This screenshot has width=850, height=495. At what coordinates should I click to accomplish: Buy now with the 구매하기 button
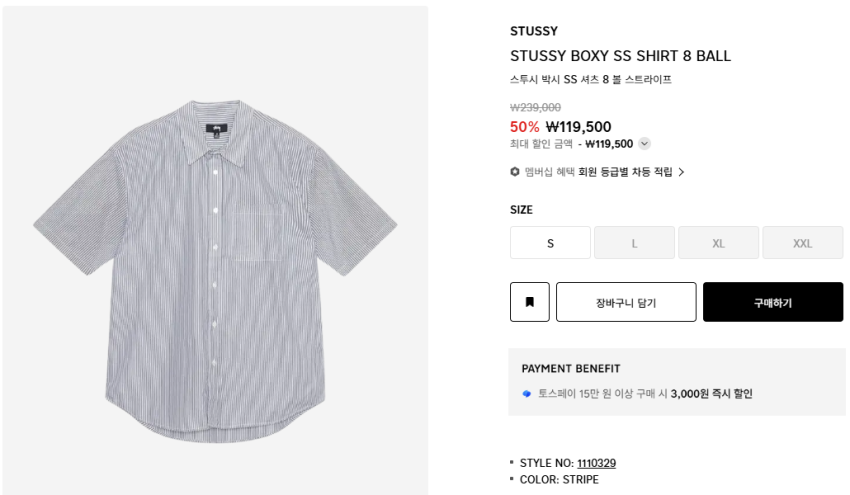(773, 302)
